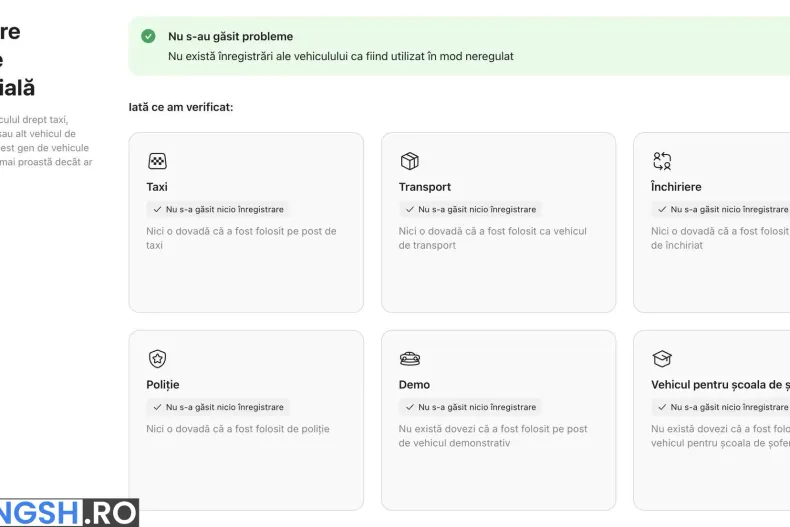
Task: Click the checkmark in the Taxi status badge
Action: pos(157,210)
